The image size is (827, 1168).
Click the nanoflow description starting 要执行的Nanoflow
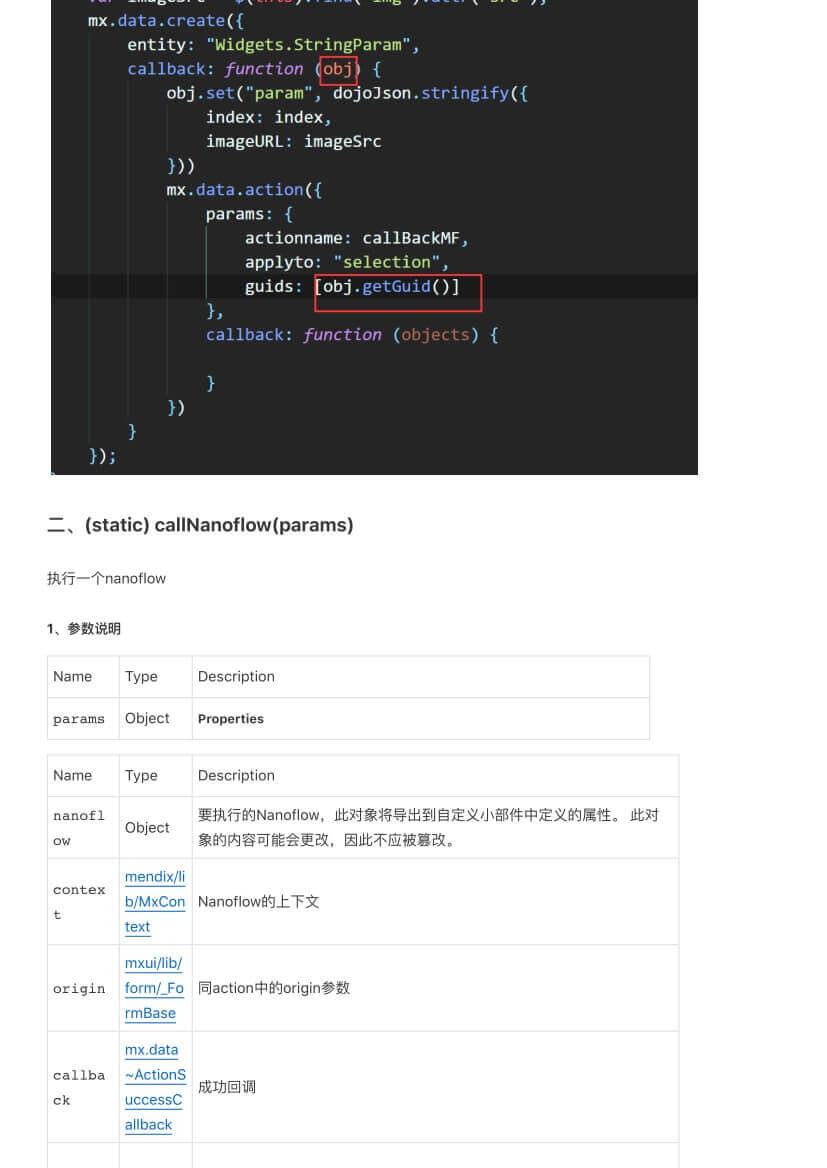click(x=428, y=828)
